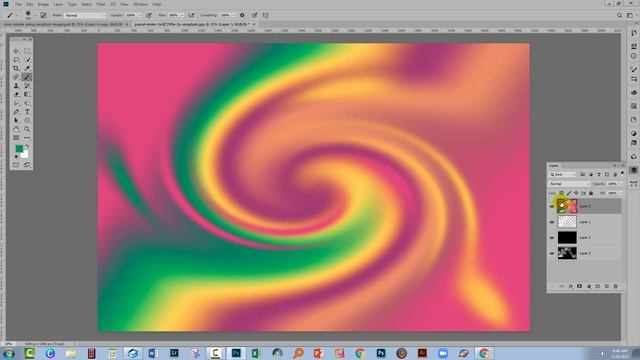Screen dimensions: 640x360
Task: Click the background white color swatch
Action: [24, 154]
